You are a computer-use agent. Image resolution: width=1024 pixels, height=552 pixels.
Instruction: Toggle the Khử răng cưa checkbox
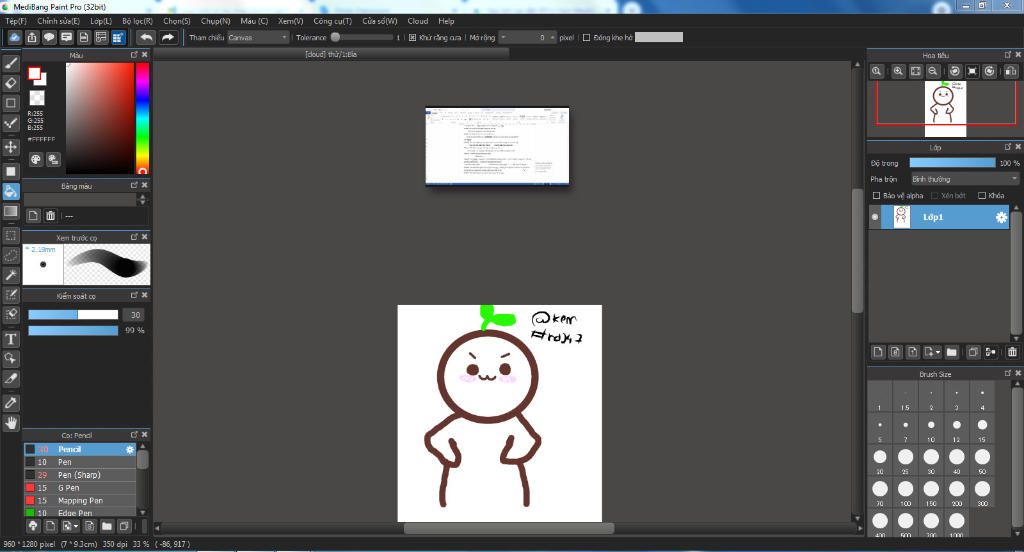point(413,37)
